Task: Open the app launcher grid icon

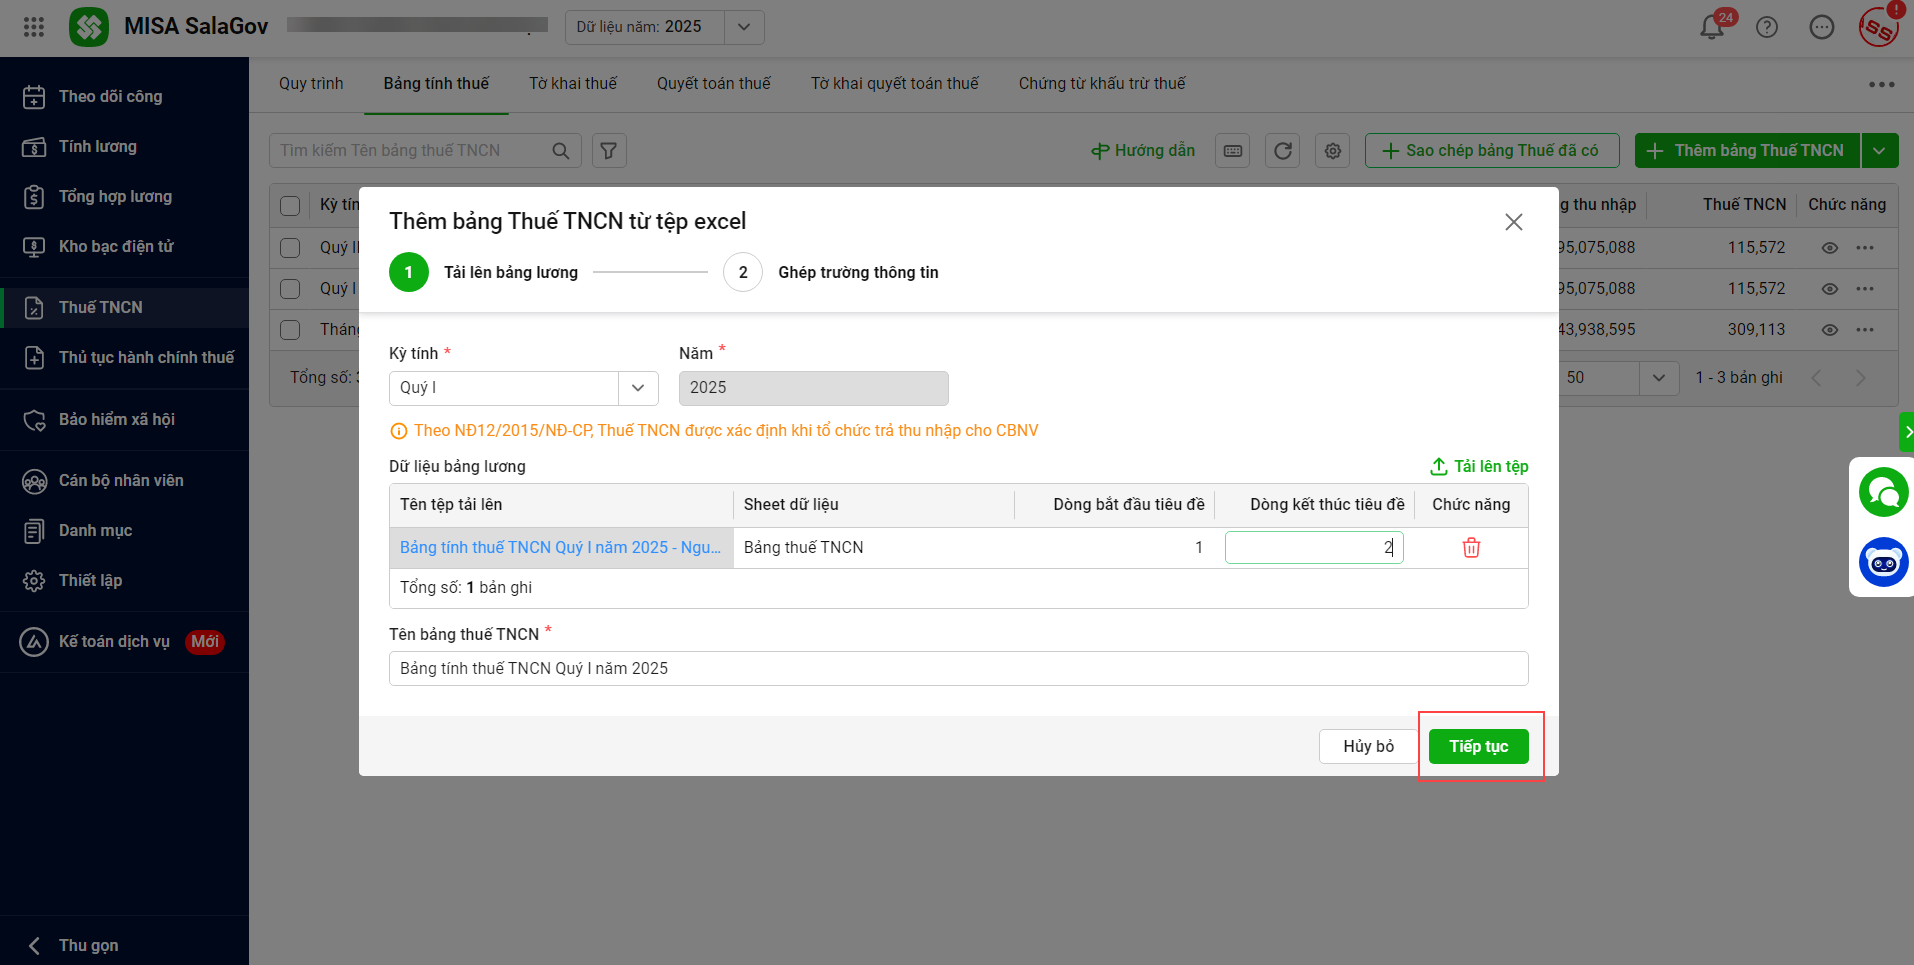Action: click(x=34, y=27)
